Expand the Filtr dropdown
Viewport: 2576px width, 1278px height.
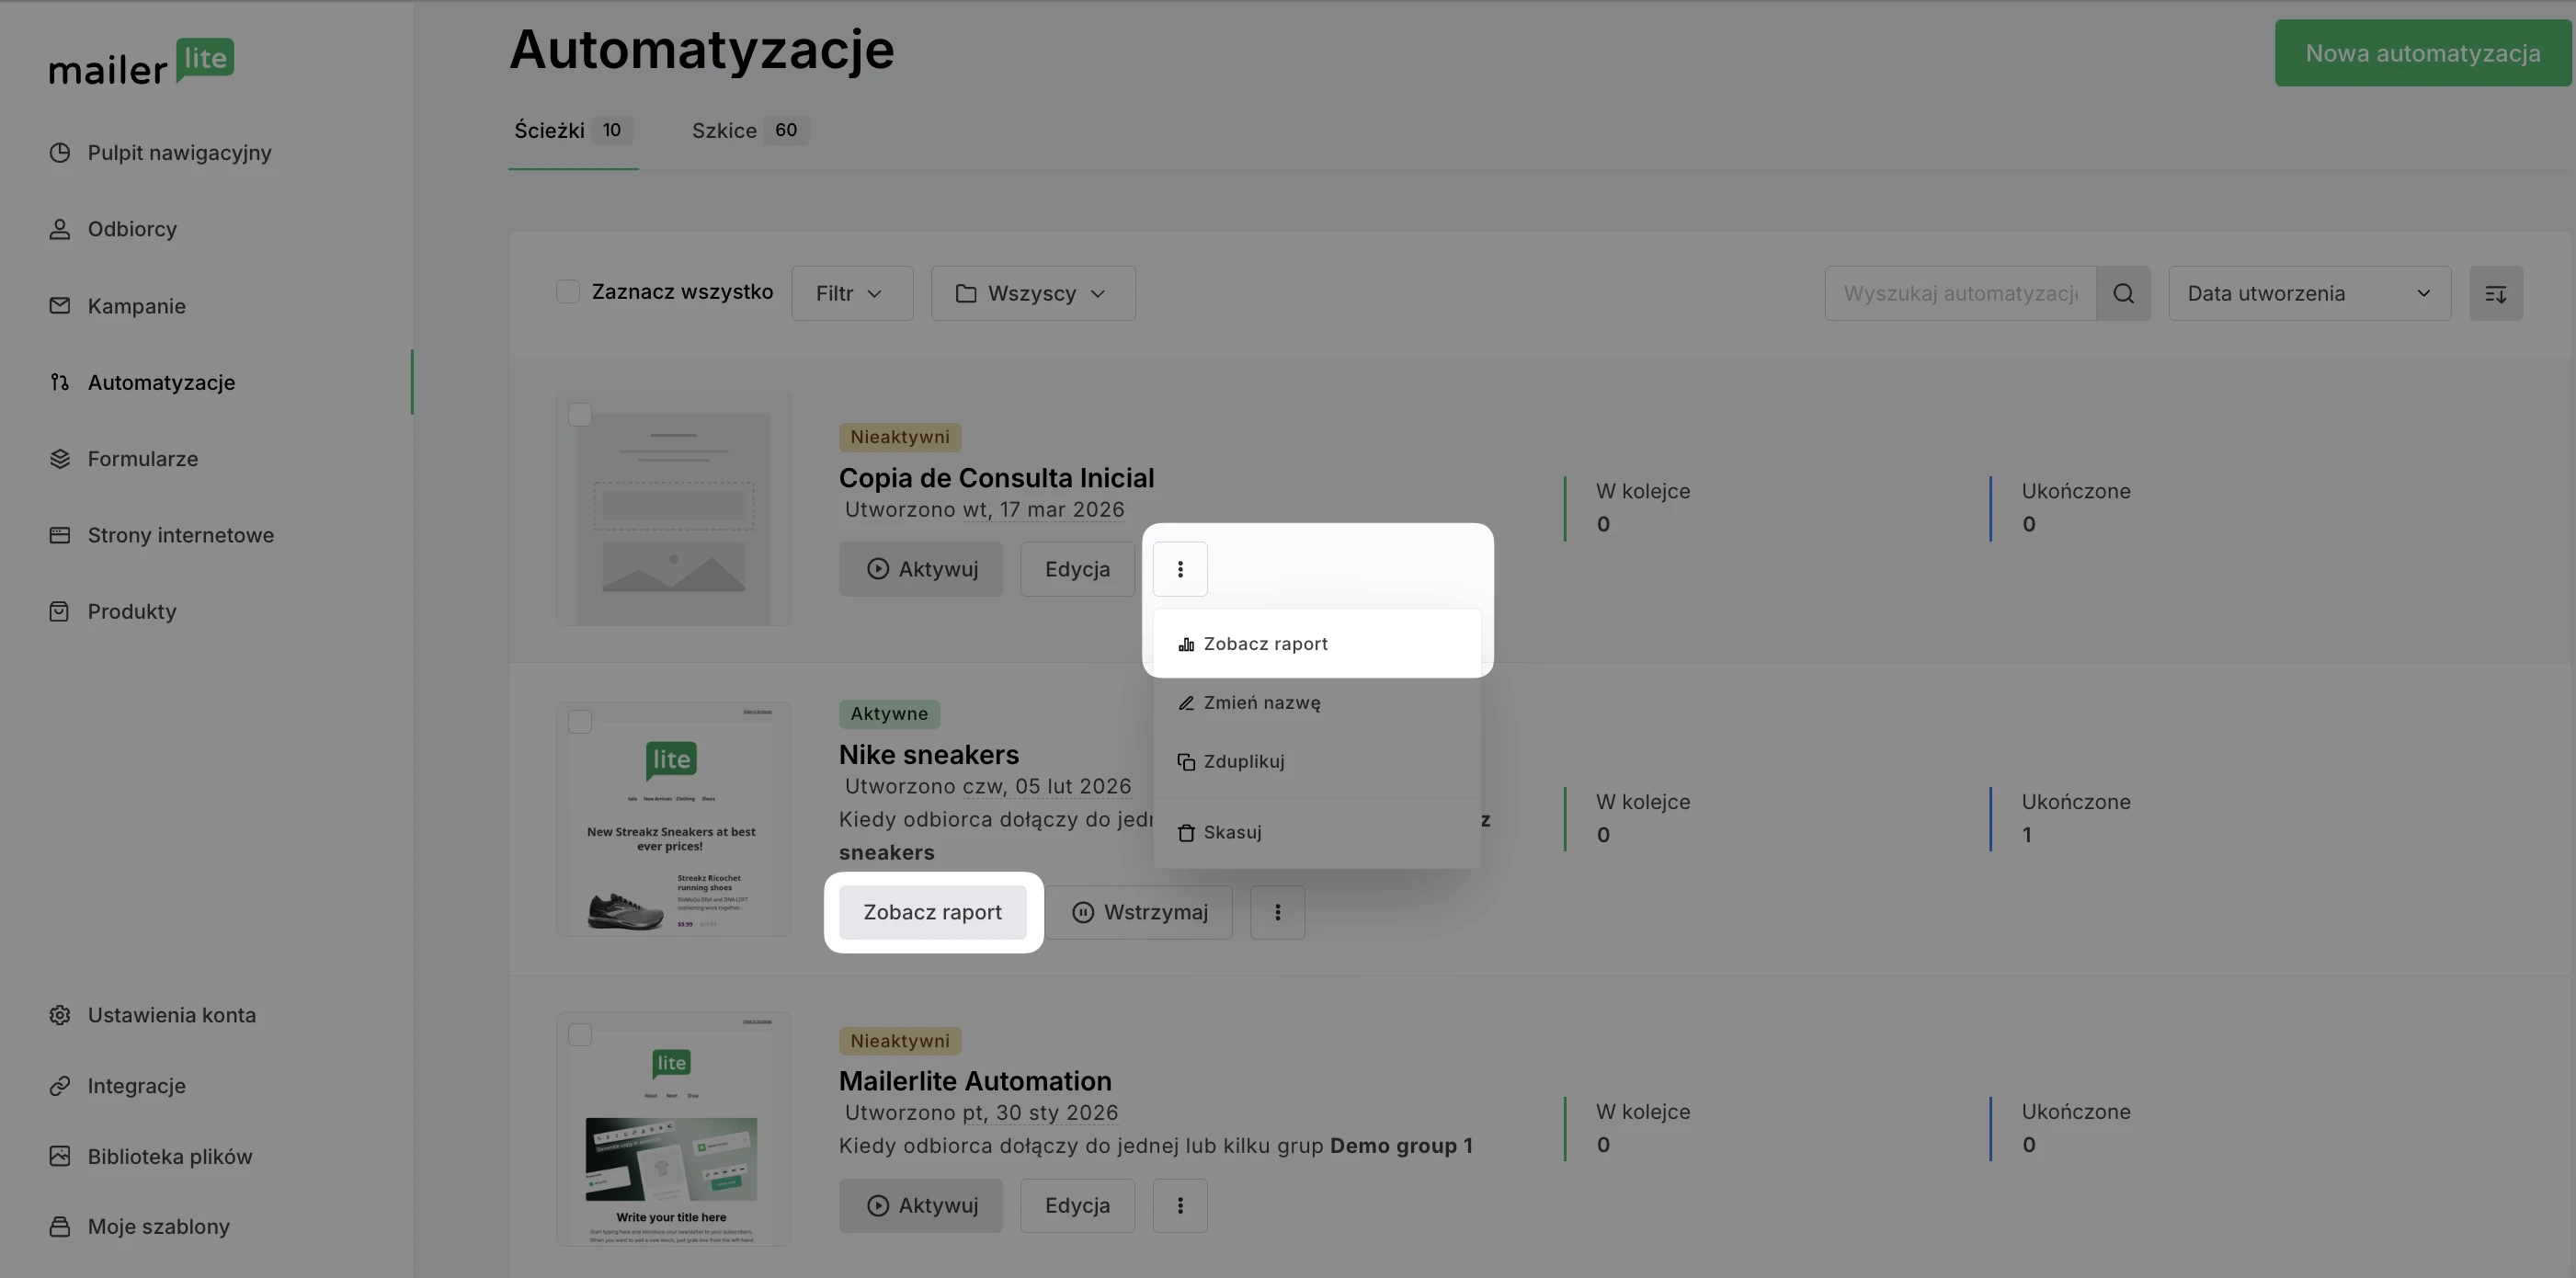point(851,293)
